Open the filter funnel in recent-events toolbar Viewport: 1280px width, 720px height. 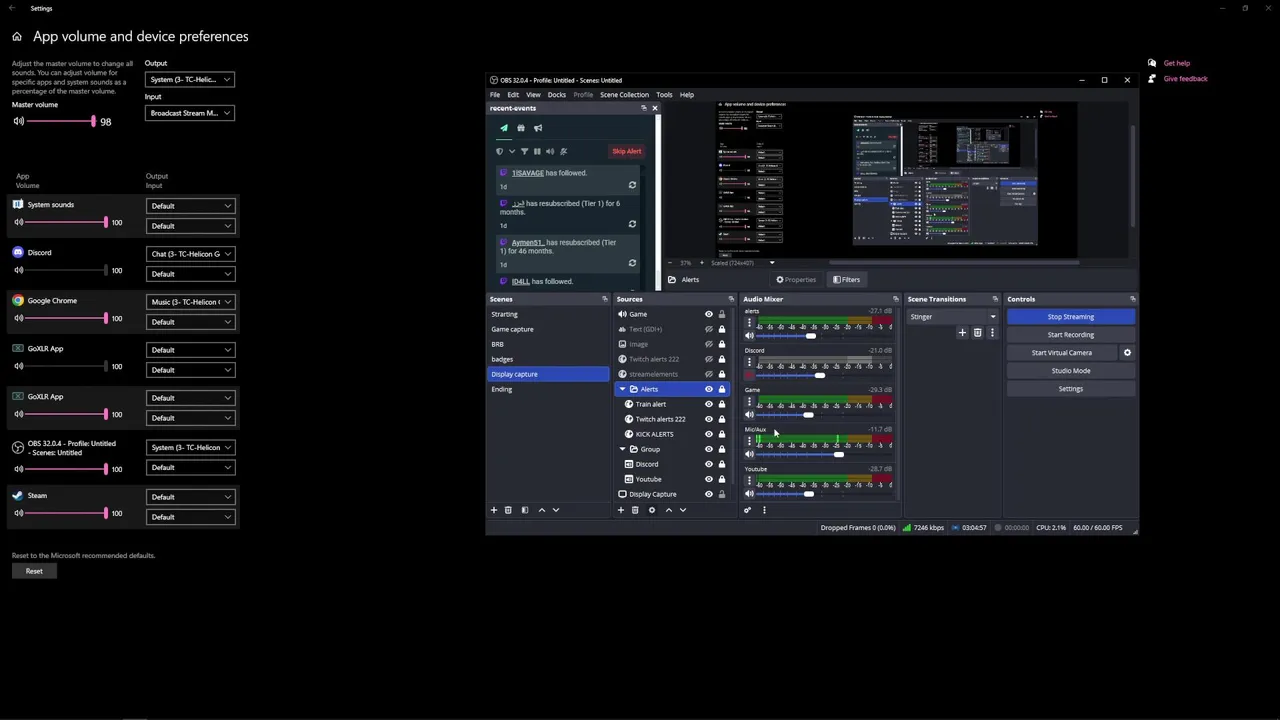coord(524,151)
